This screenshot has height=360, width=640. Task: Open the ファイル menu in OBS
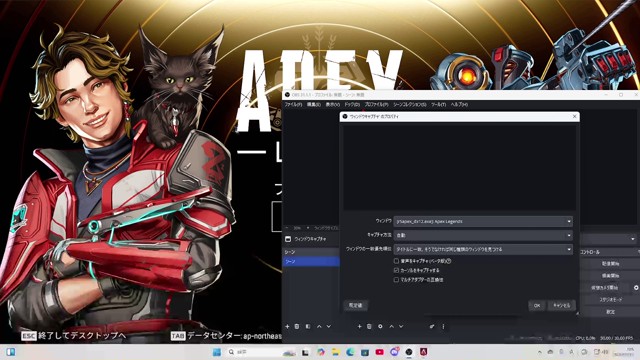point(293,104)
